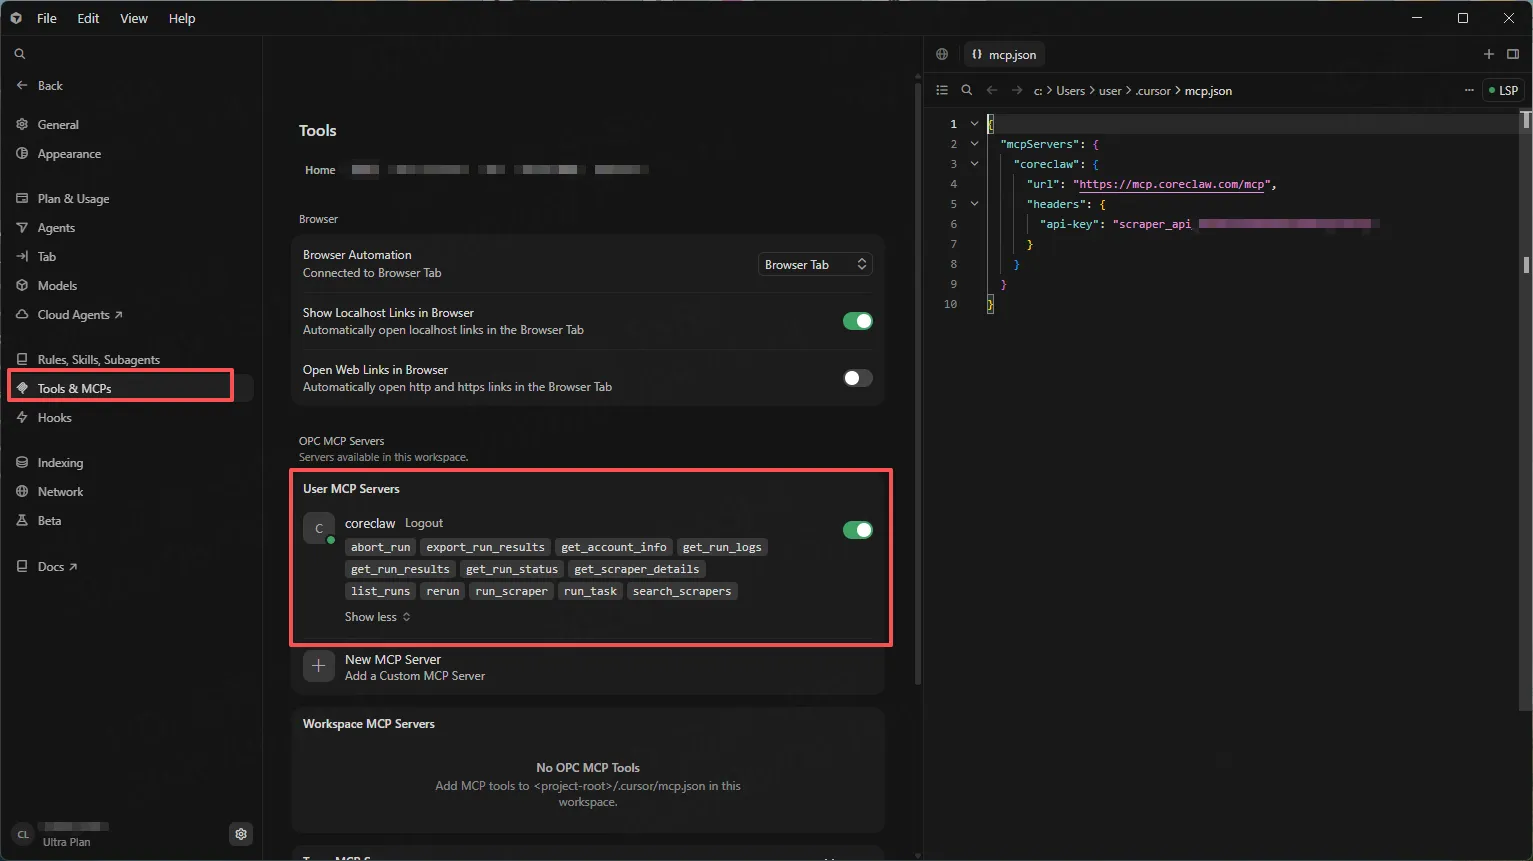Click the CL account avatar

(x=23, y=834)
